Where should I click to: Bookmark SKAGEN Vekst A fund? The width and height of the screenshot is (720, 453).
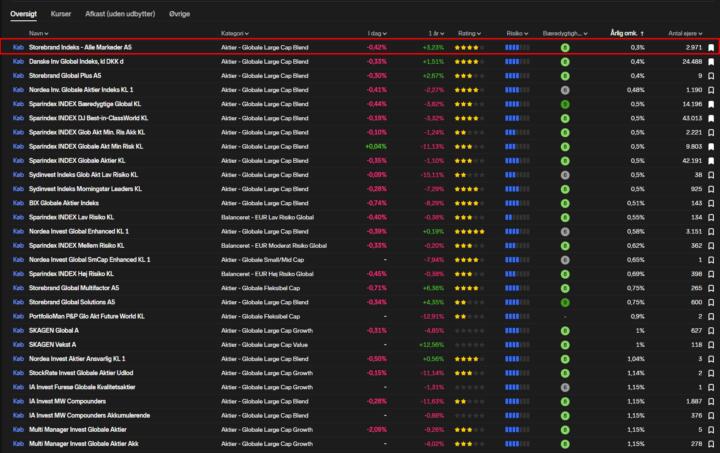[x=711, y=345]
